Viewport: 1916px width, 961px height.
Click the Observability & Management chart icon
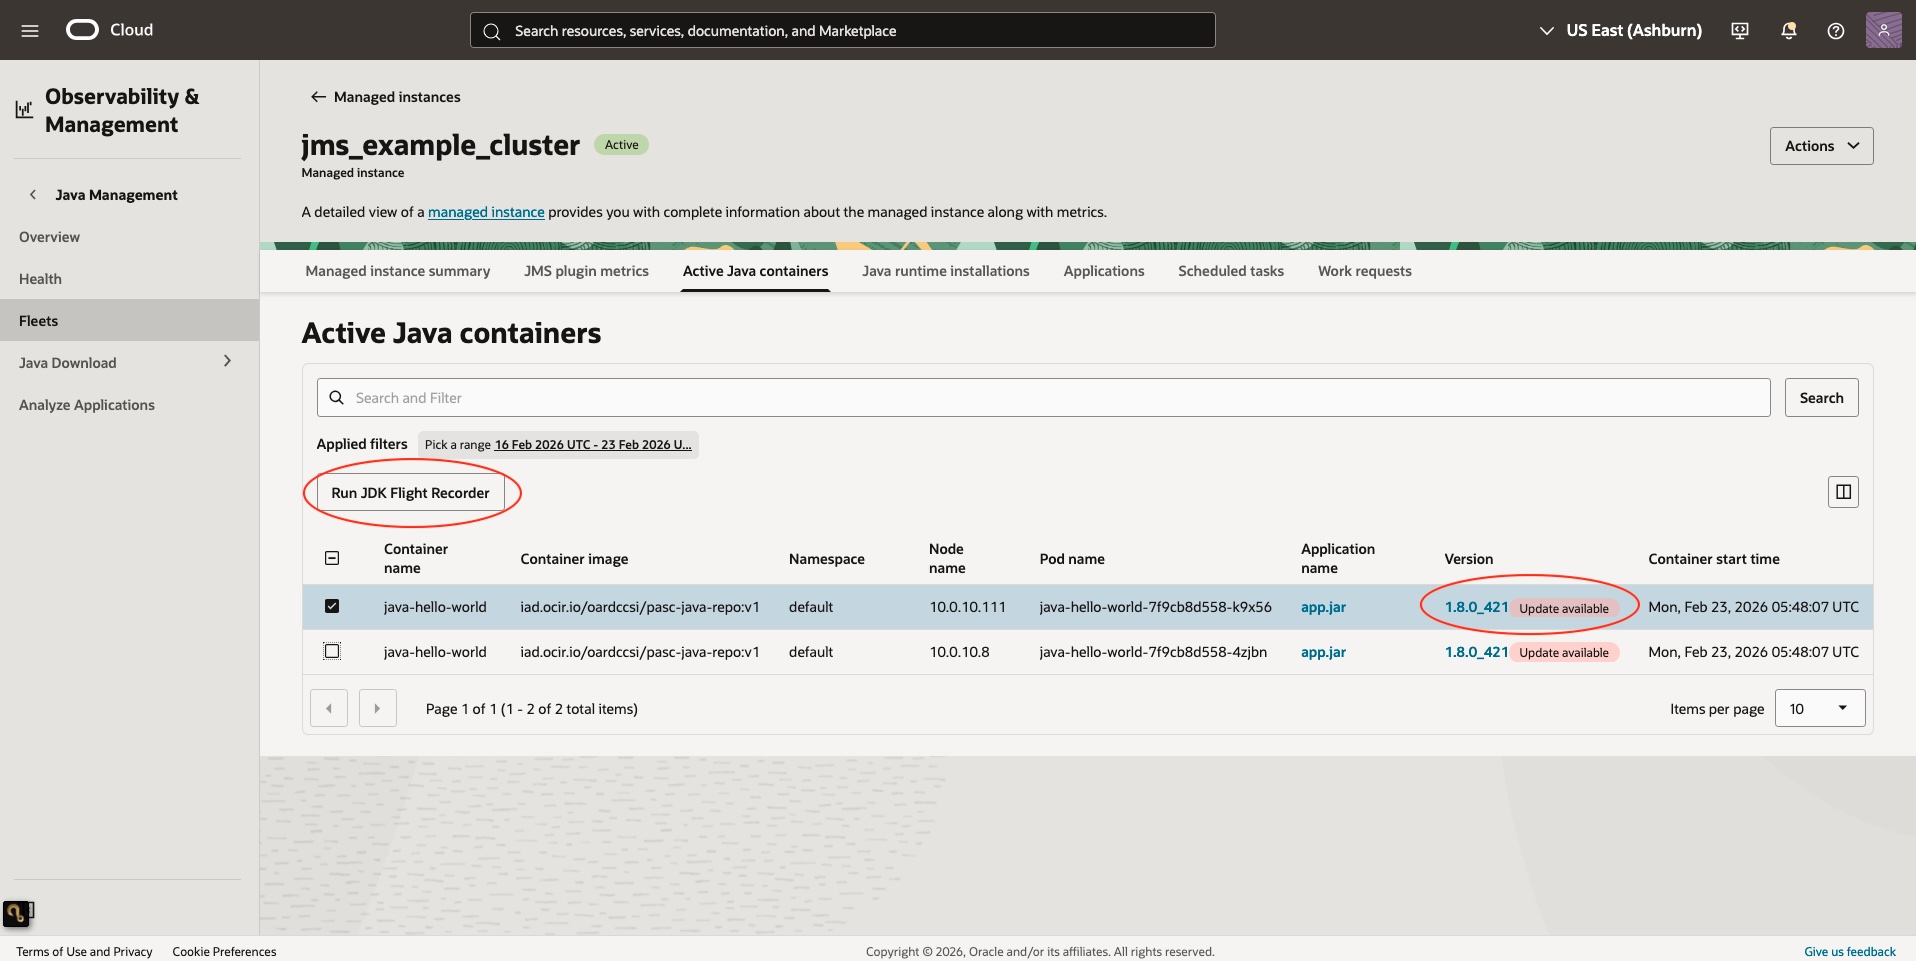pyautogui.click(x=24, y=110)
